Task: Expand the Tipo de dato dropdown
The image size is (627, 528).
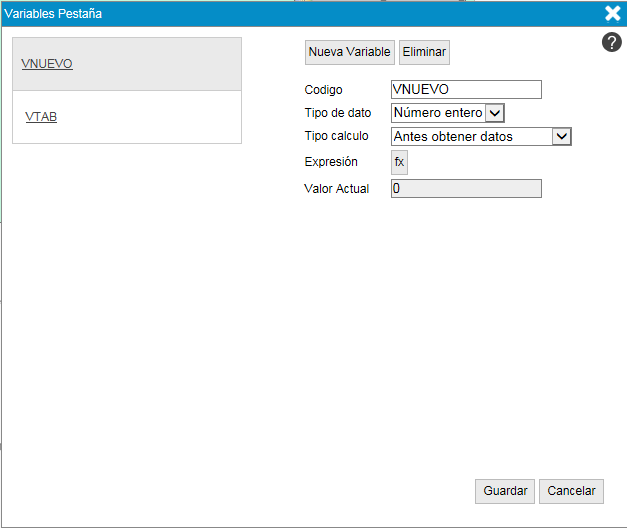Action: (x=495, y=113)
